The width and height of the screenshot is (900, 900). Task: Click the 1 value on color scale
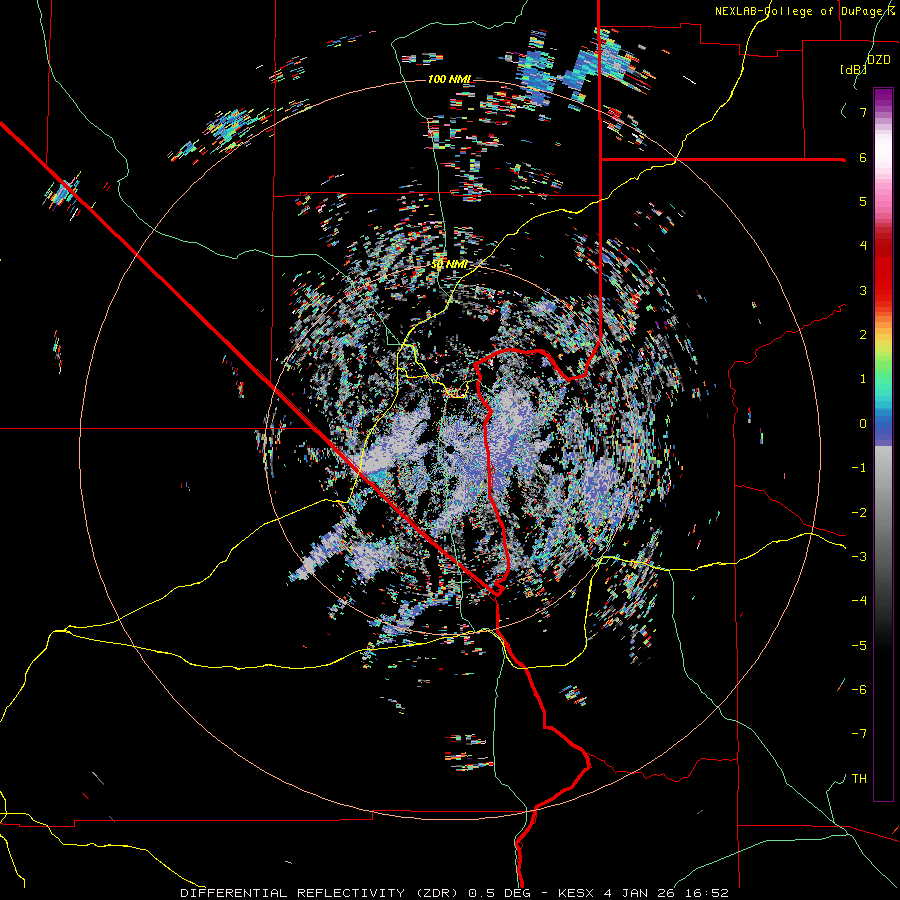click(863, 379)
